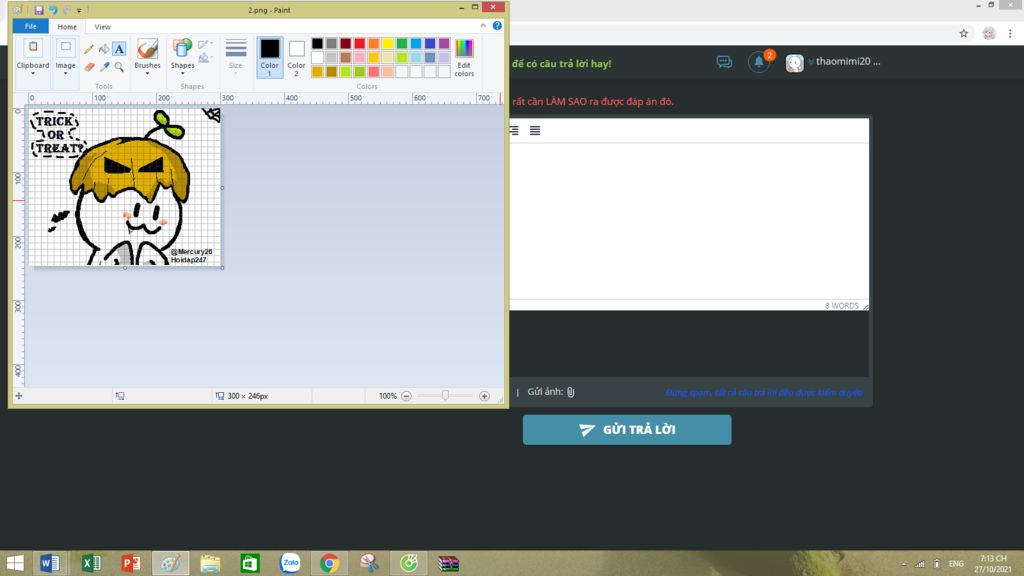Toggle right alignment in the answer editor
The height and width of the screenshot is (576, 1024).
515,131
